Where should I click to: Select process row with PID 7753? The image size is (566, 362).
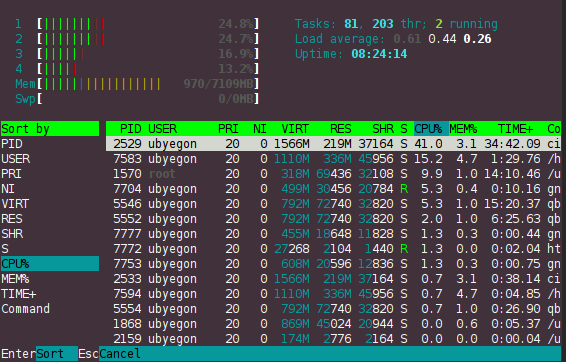(x=333, y=264)
